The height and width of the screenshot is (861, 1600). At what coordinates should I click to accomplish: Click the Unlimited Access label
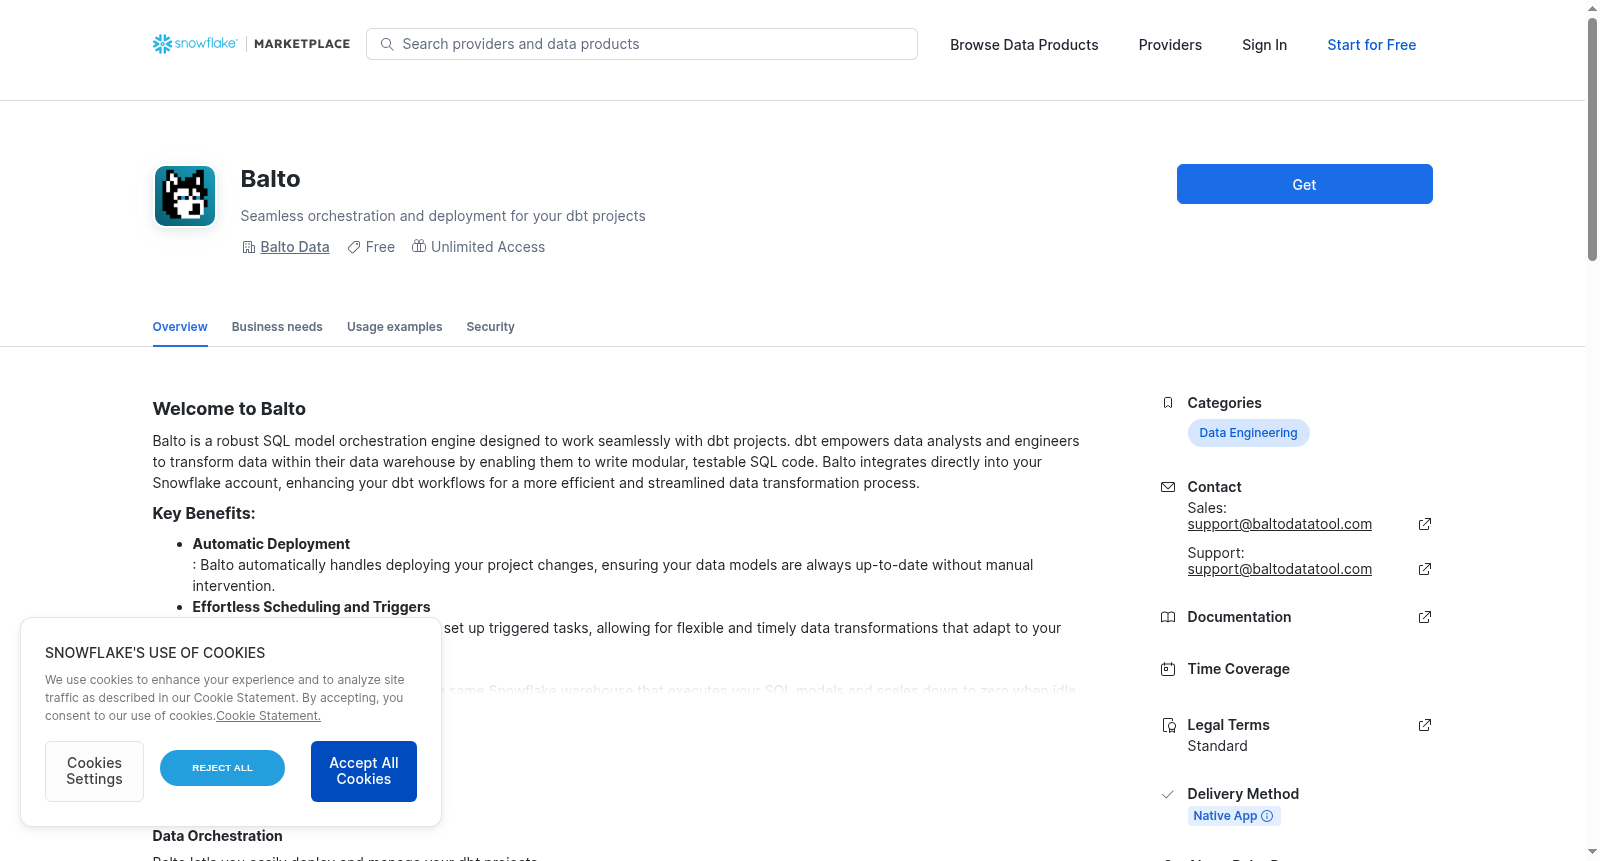click(x=488, y=247)
